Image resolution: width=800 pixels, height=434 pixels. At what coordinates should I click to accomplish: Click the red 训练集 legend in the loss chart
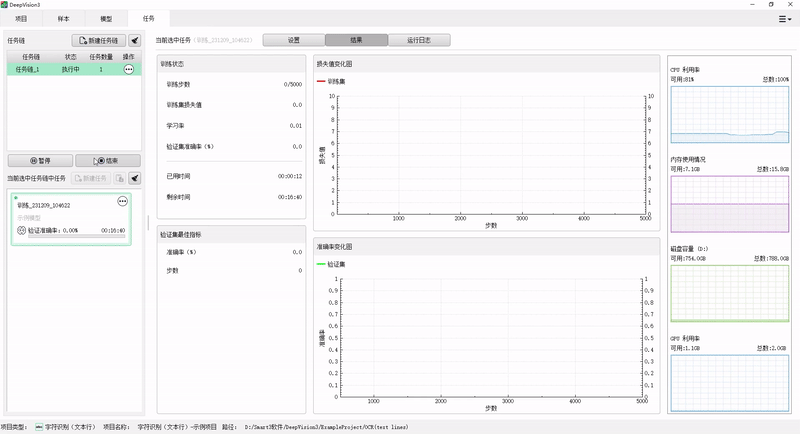click(335, 79)
